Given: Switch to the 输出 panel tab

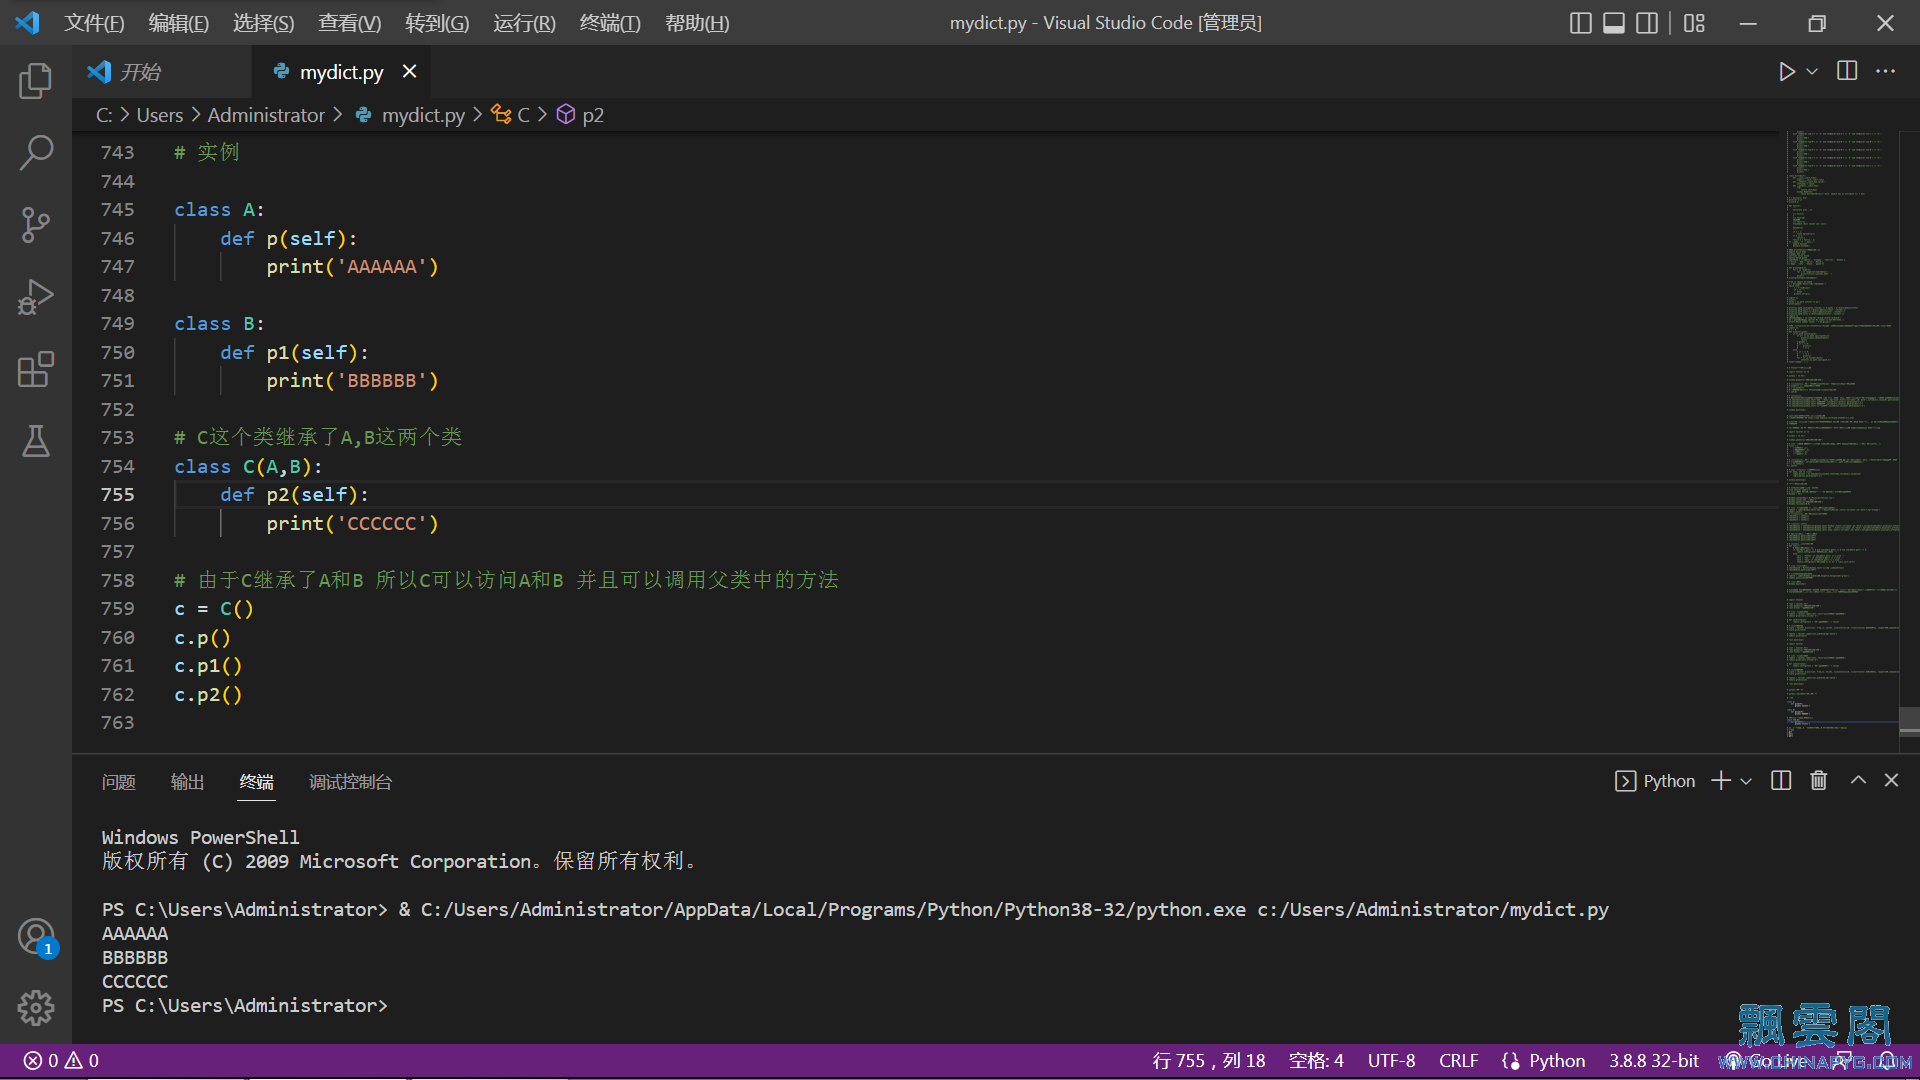Looking at the screenshot, I should click(187, 782).
